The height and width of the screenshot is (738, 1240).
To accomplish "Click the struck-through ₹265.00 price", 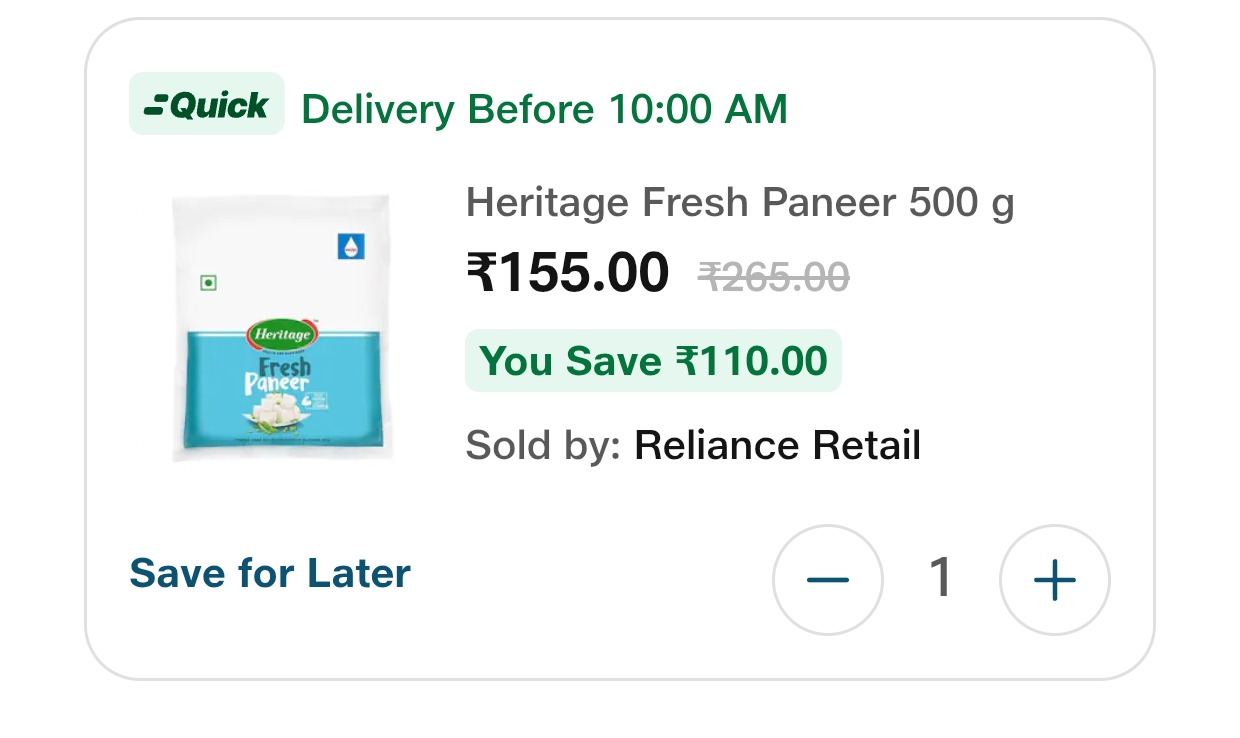I will [774, 277].
